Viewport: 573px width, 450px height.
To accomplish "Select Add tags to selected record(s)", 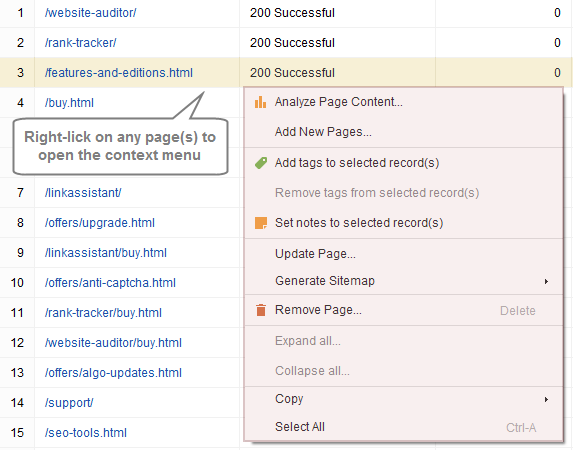I will [x=357, y=163].
